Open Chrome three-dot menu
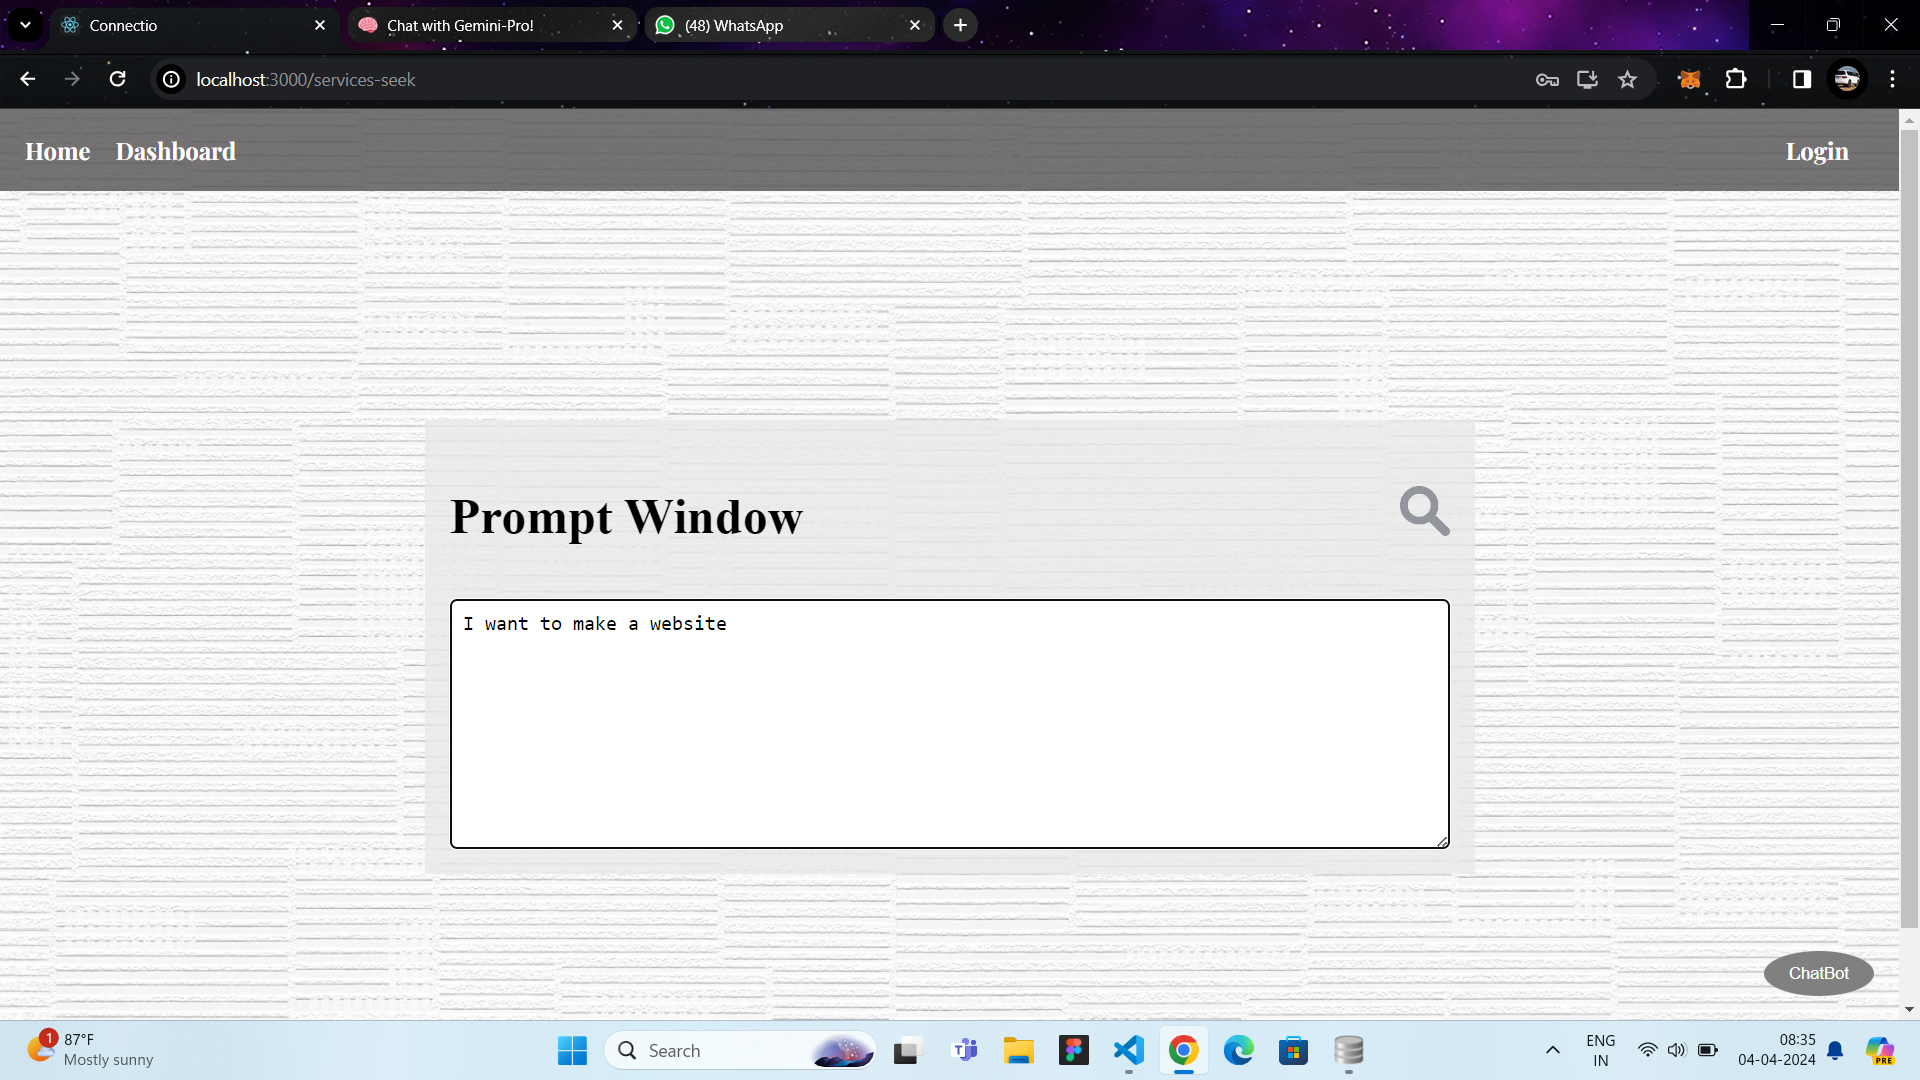Viewport: 1920px width, 1080px height. pyautogui.click(x=1892, y=80)
